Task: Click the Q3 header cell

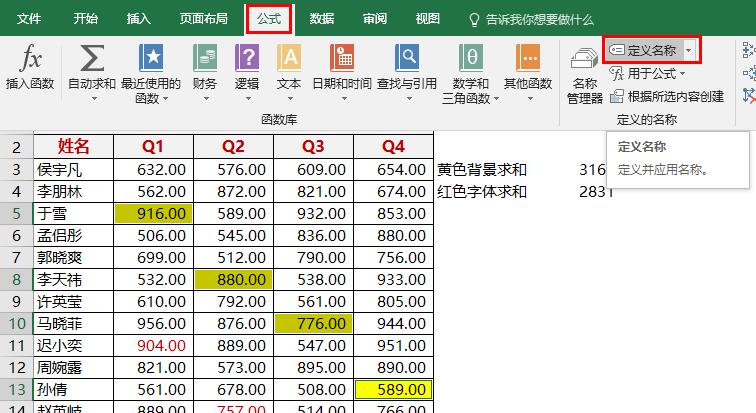Action: 313,146
